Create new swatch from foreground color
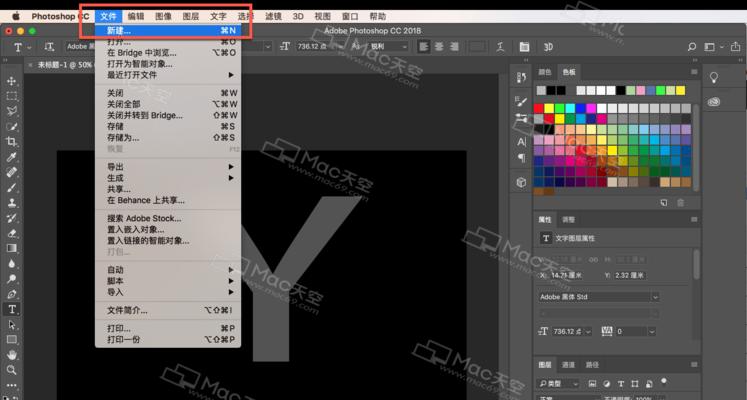 coord(664,203)
